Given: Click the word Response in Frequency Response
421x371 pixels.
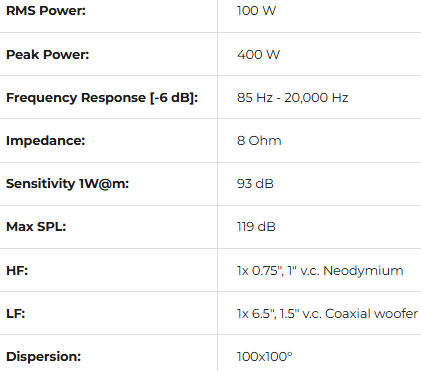Looking at the screenshot, I should 113,98.
